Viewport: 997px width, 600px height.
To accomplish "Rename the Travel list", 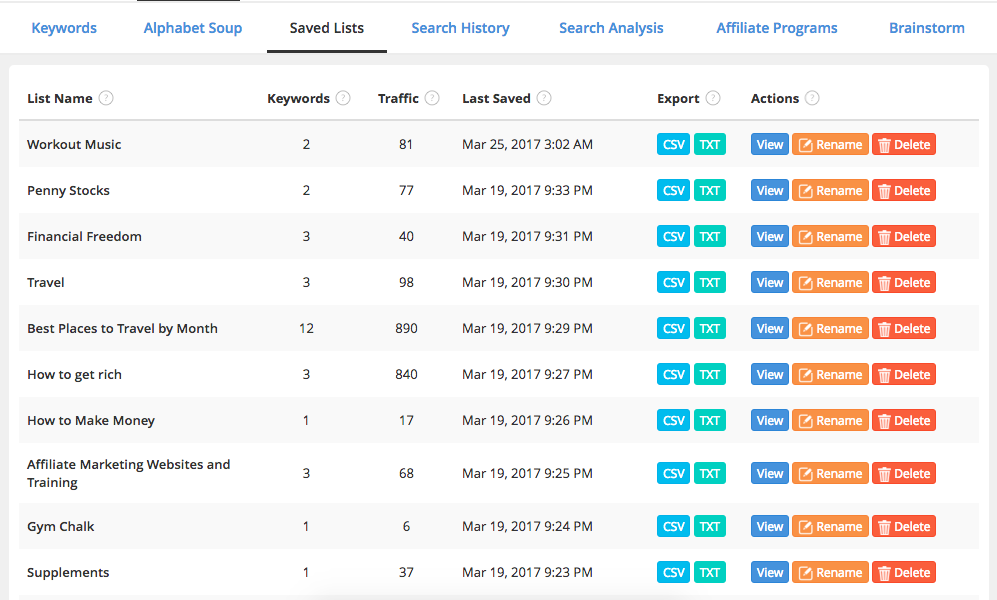I will pos(830,282).
